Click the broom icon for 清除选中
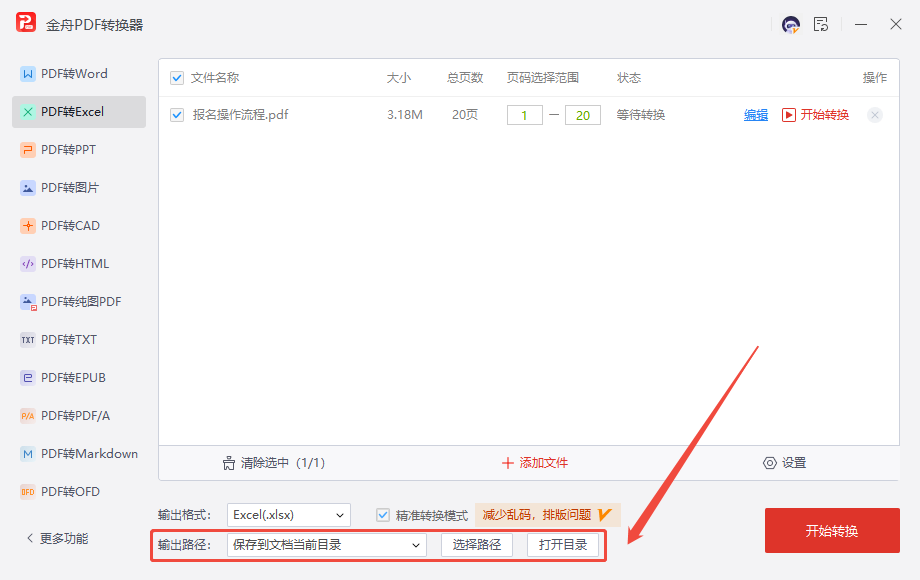 229,463
